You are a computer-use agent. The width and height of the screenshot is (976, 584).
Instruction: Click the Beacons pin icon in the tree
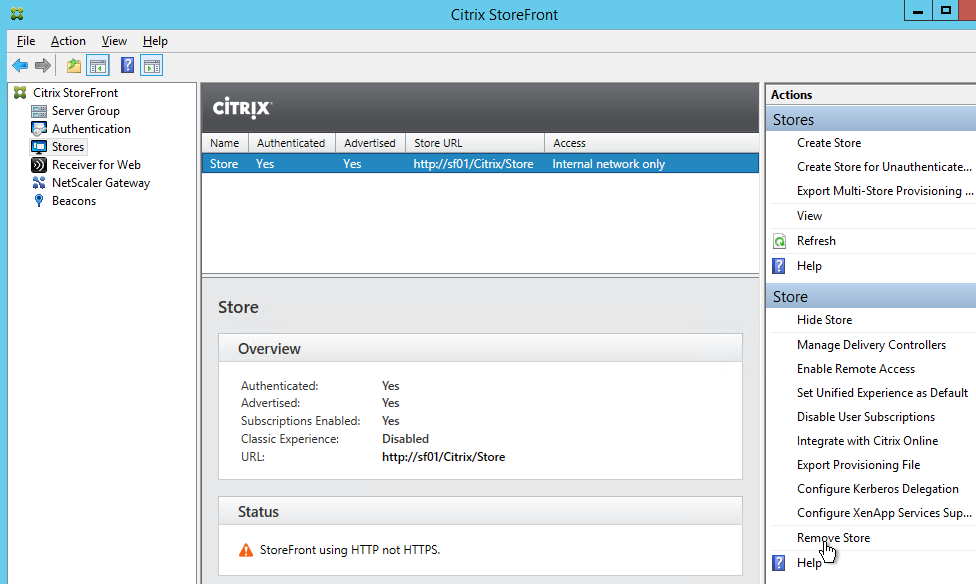pos(39,200)
